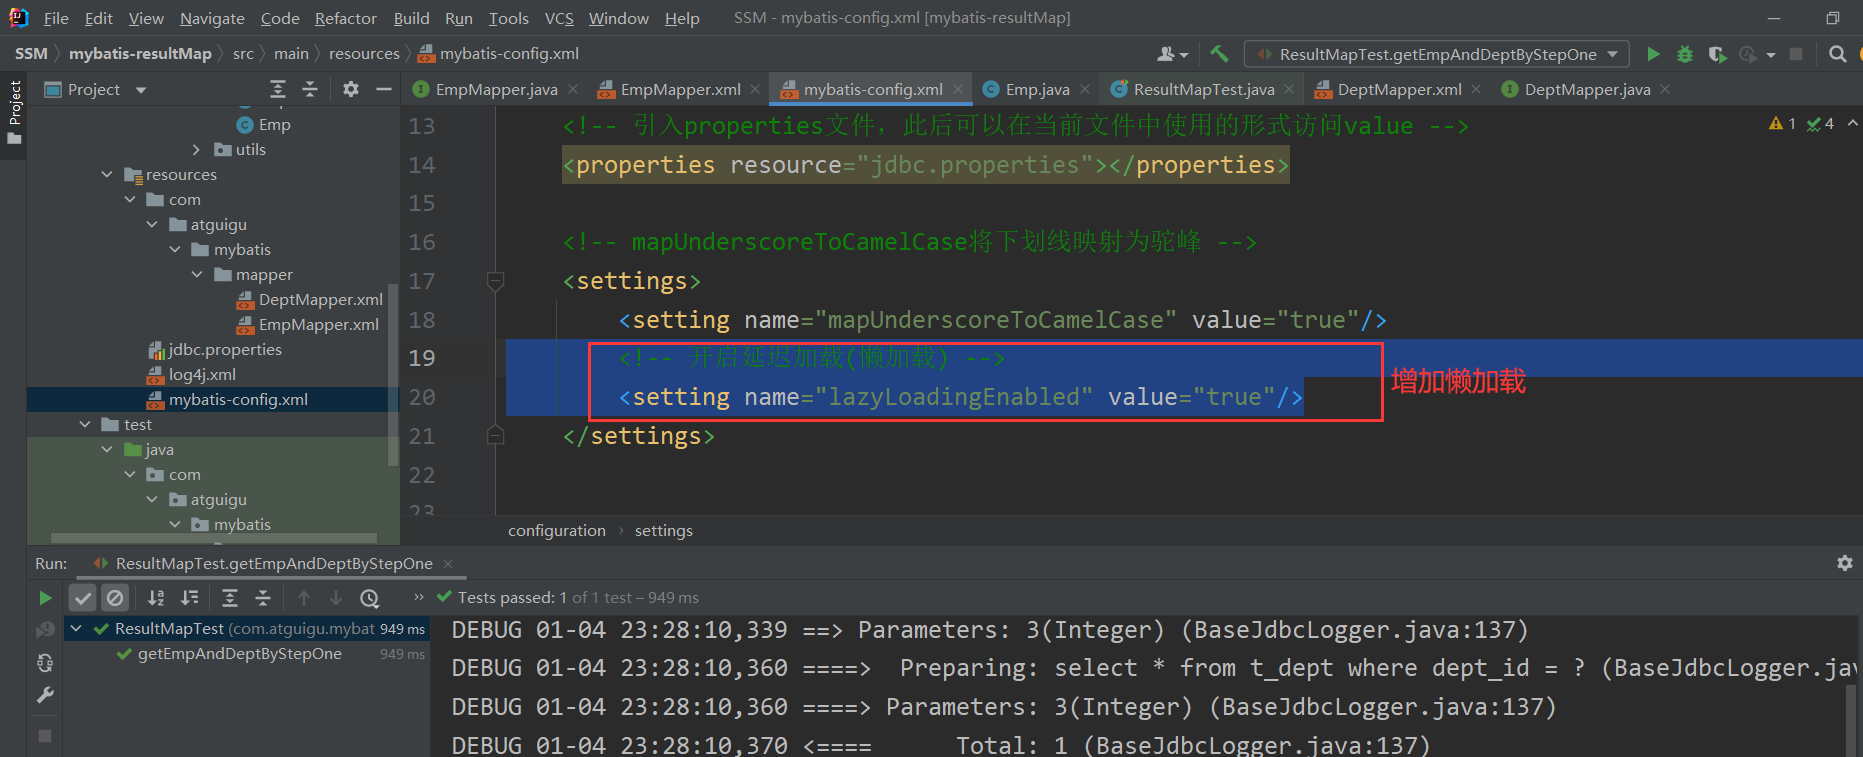Click the stop square in the Run panel sidebar

[45, 735]
